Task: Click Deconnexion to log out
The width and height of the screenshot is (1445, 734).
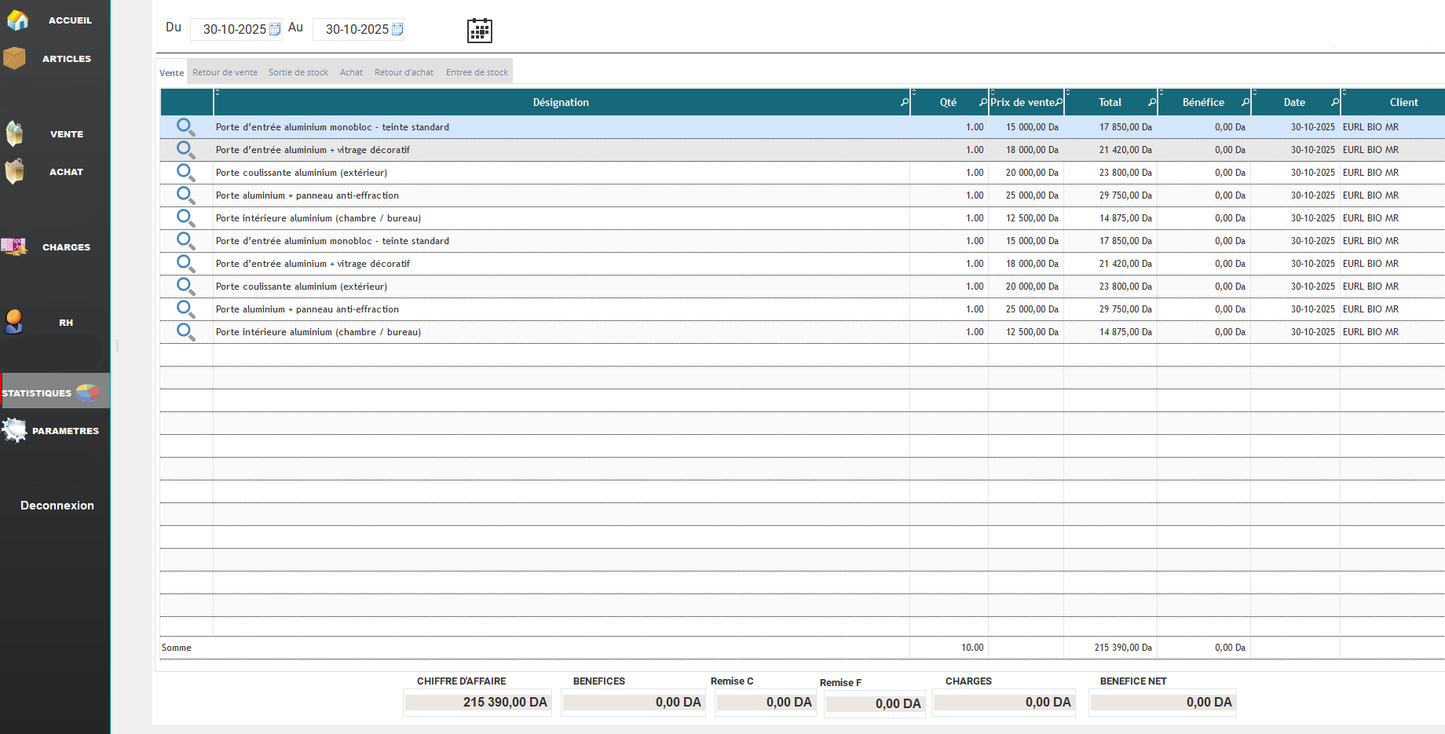Action: pos(57,505)
